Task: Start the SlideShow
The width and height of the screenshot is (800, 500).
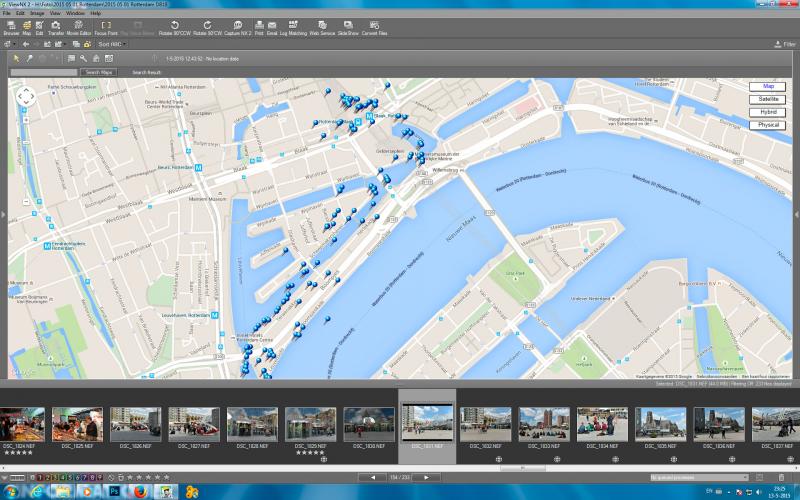Action: coord(348,28)
